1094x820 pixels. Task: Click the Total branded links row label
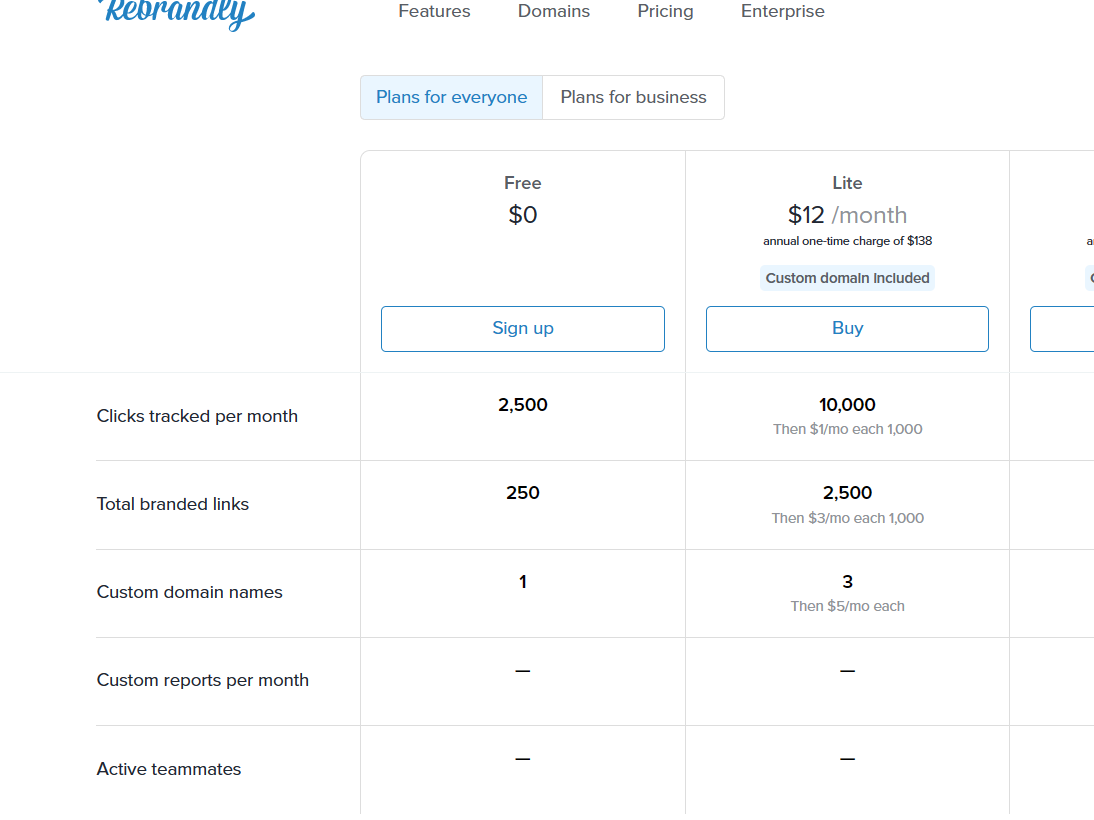pyautogui.click(x=173, y=504)
